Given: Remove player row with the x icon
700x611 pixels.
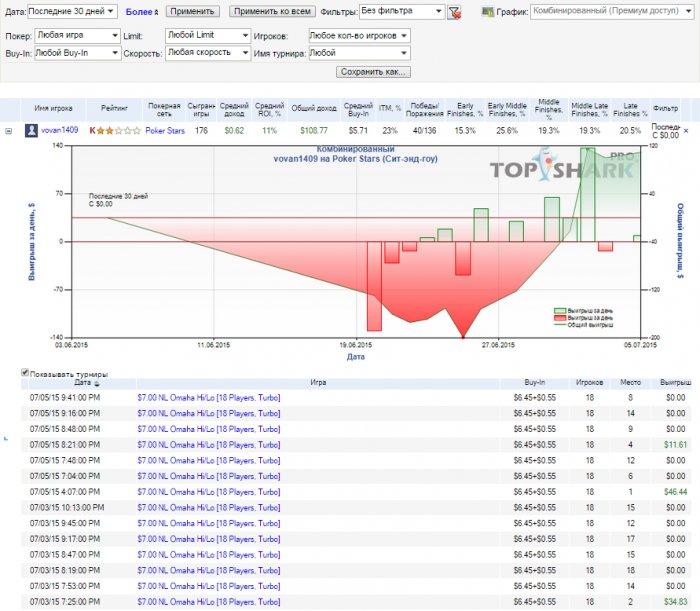Looking at the screenshot, I should coord(685,130).
